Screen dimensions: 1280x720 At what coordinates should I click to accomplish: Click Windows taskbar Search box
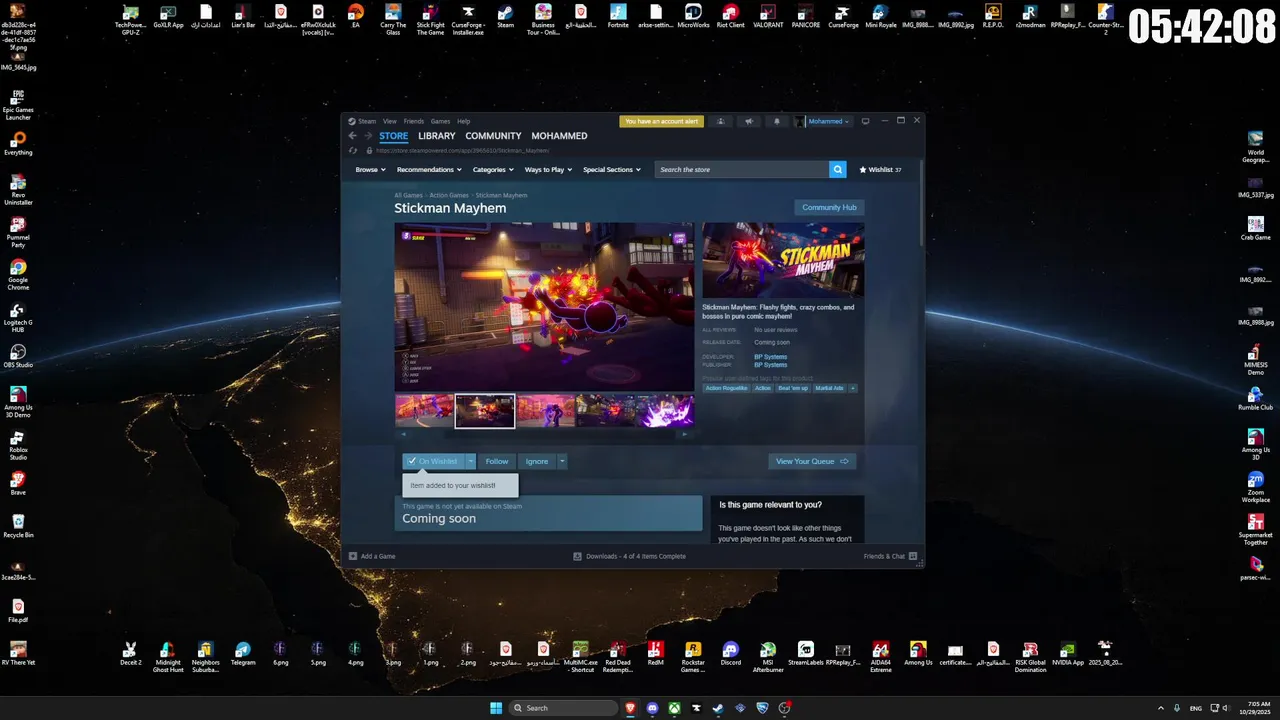pyautogui.click(x=563, y=708)
